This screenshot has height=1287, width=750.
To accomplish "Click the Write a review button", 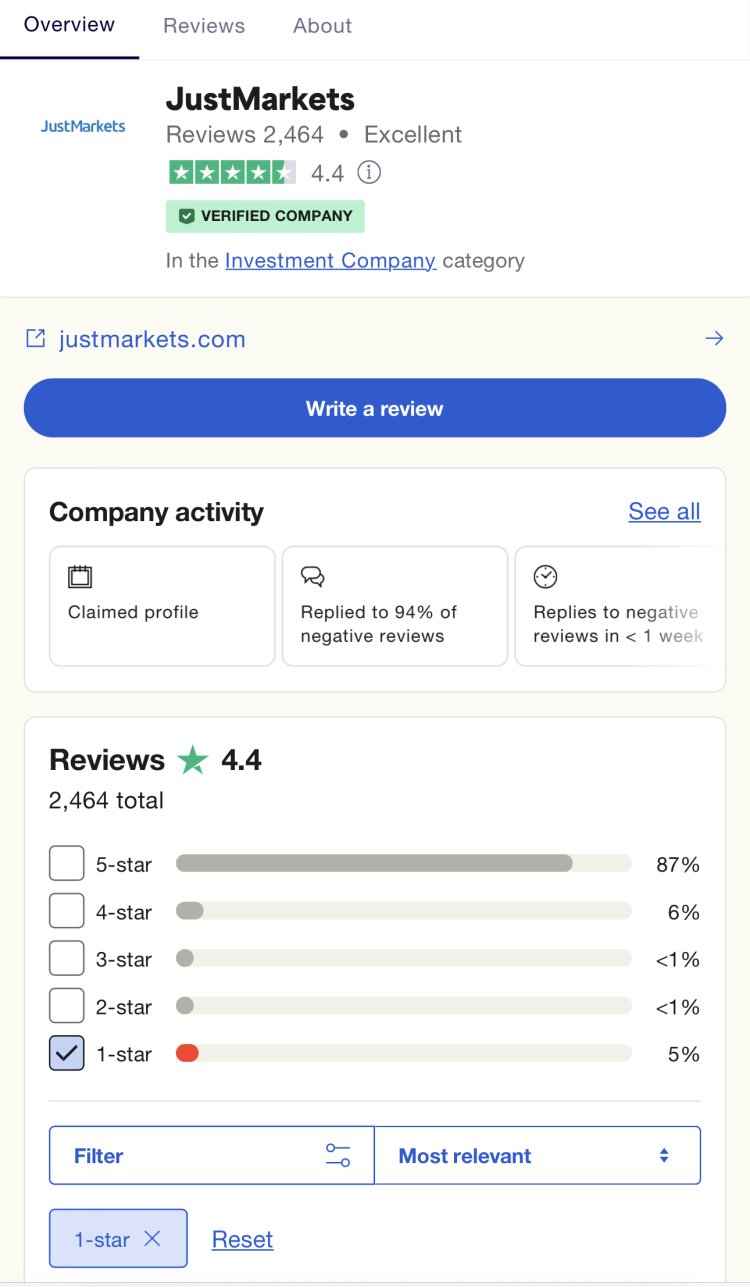I will (x=374, y=407).
